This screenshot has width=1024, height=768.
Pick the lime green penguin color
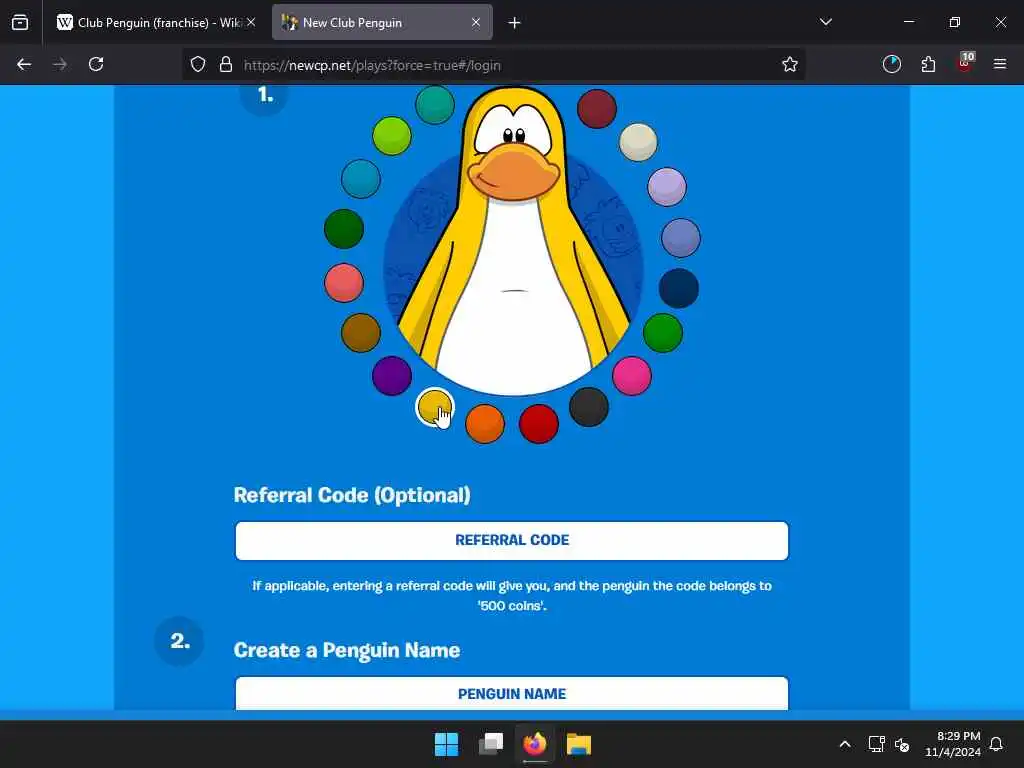point(392,136)
